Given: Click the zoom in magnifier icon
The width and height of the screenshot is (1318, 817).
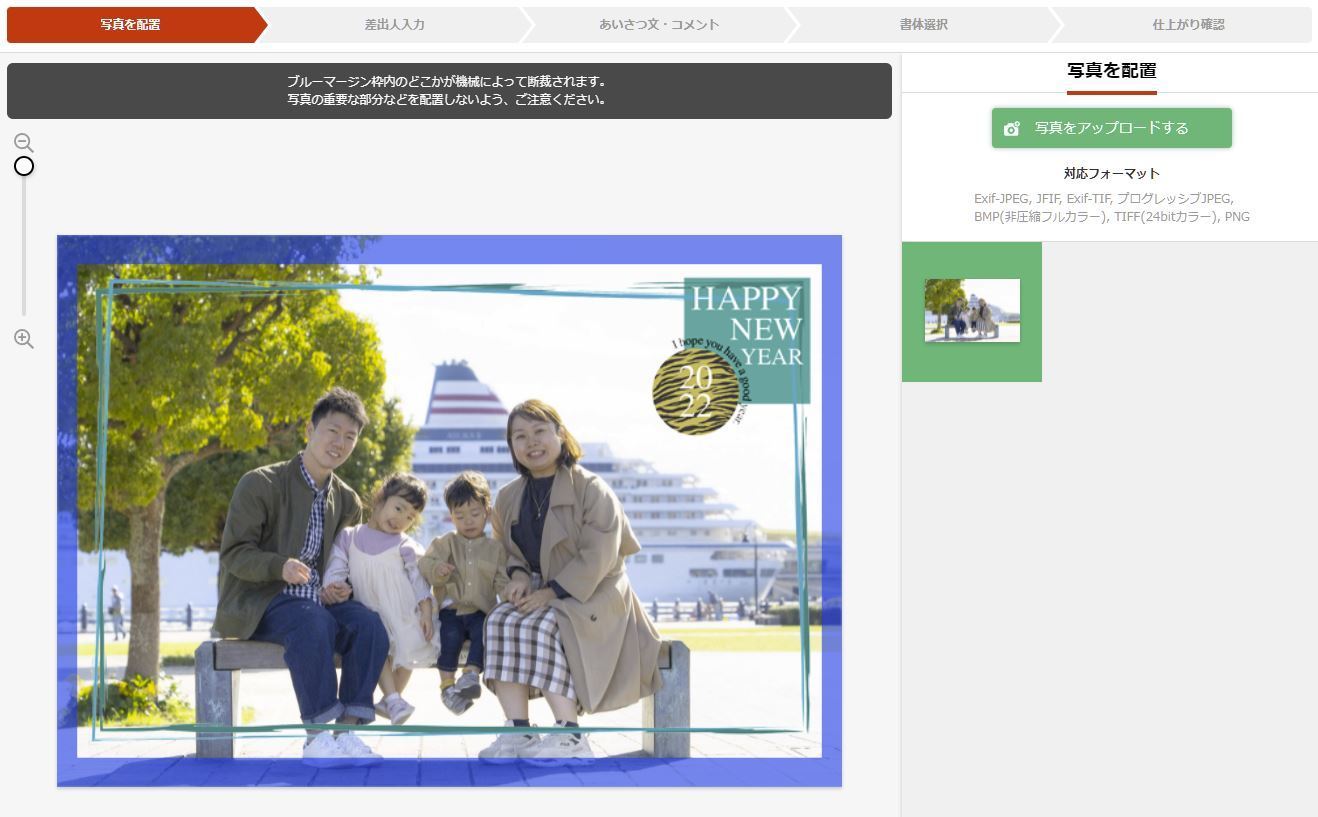Looking at the screenshot, I should 24,339.
